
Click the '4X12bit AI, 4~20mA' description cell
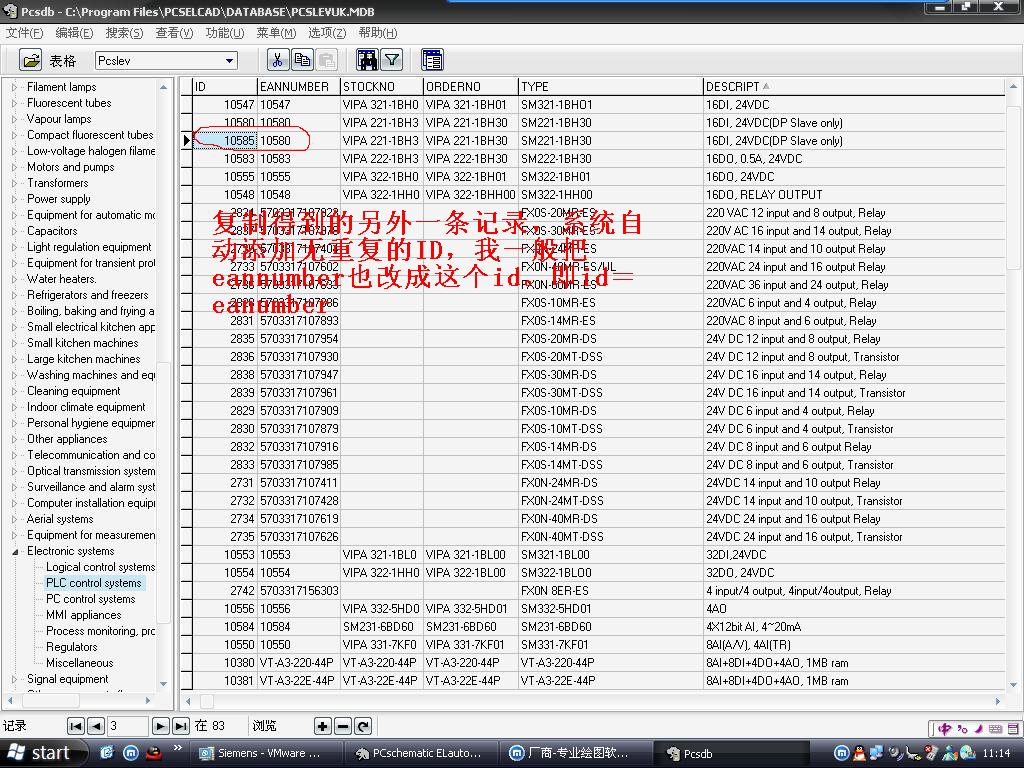853,627
